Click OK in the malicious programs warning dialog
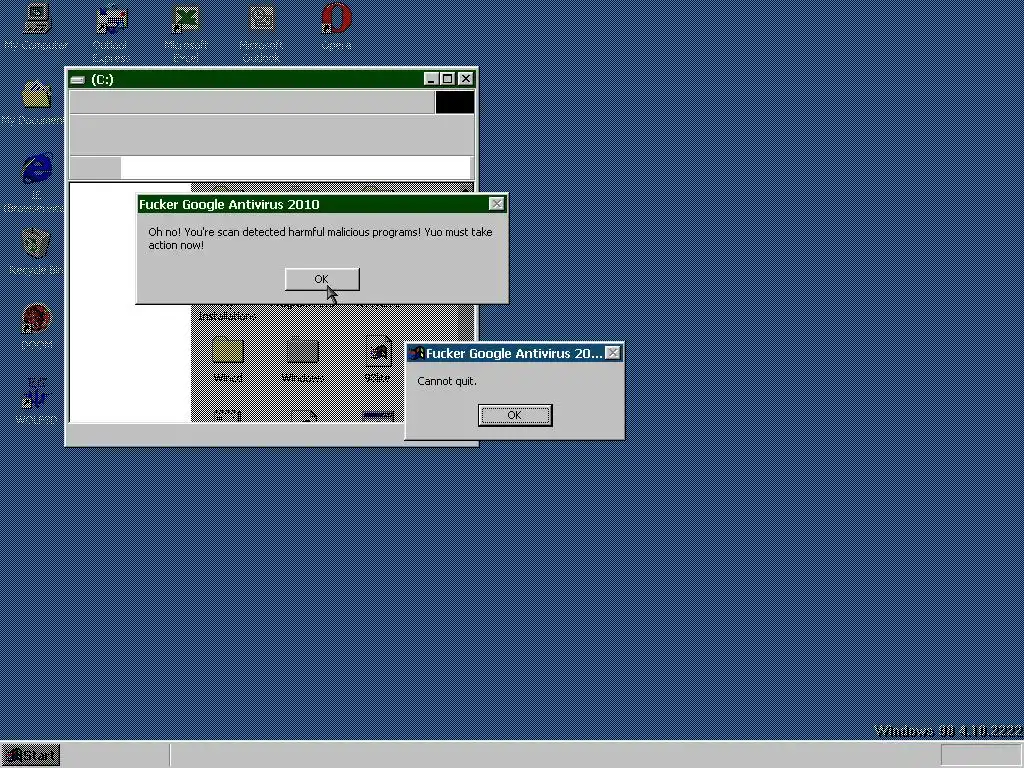The width and height of the screenshot is (1024, 768). point(322,279)
